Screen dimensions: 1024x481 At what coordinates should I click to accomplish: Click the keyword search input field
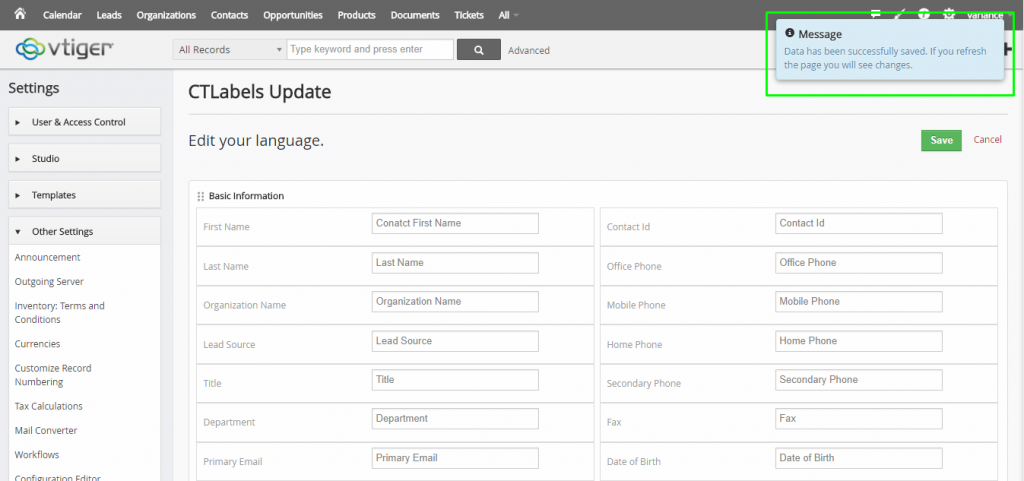coord(370,50)
